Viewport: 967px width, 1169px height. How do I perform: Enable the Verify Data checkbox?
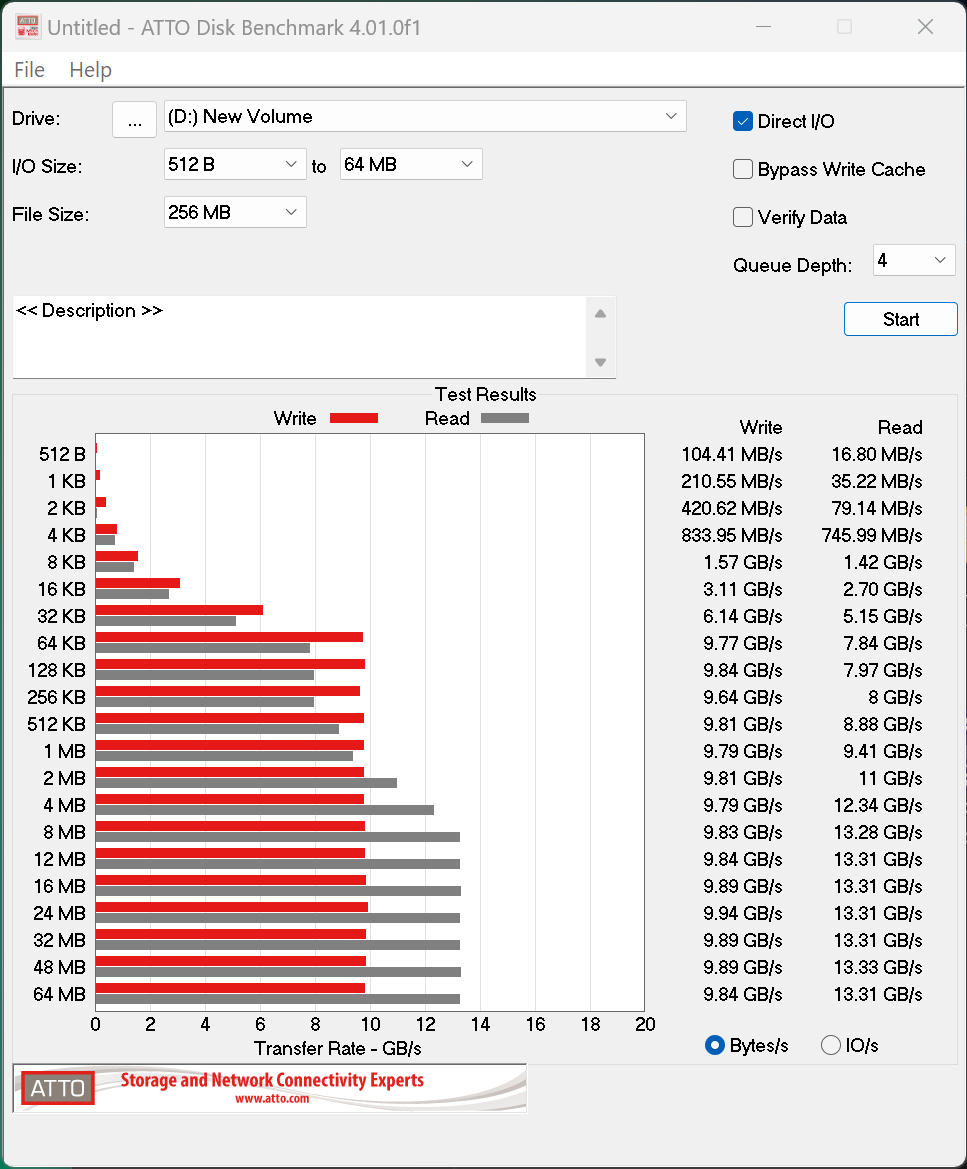(743, 217)
